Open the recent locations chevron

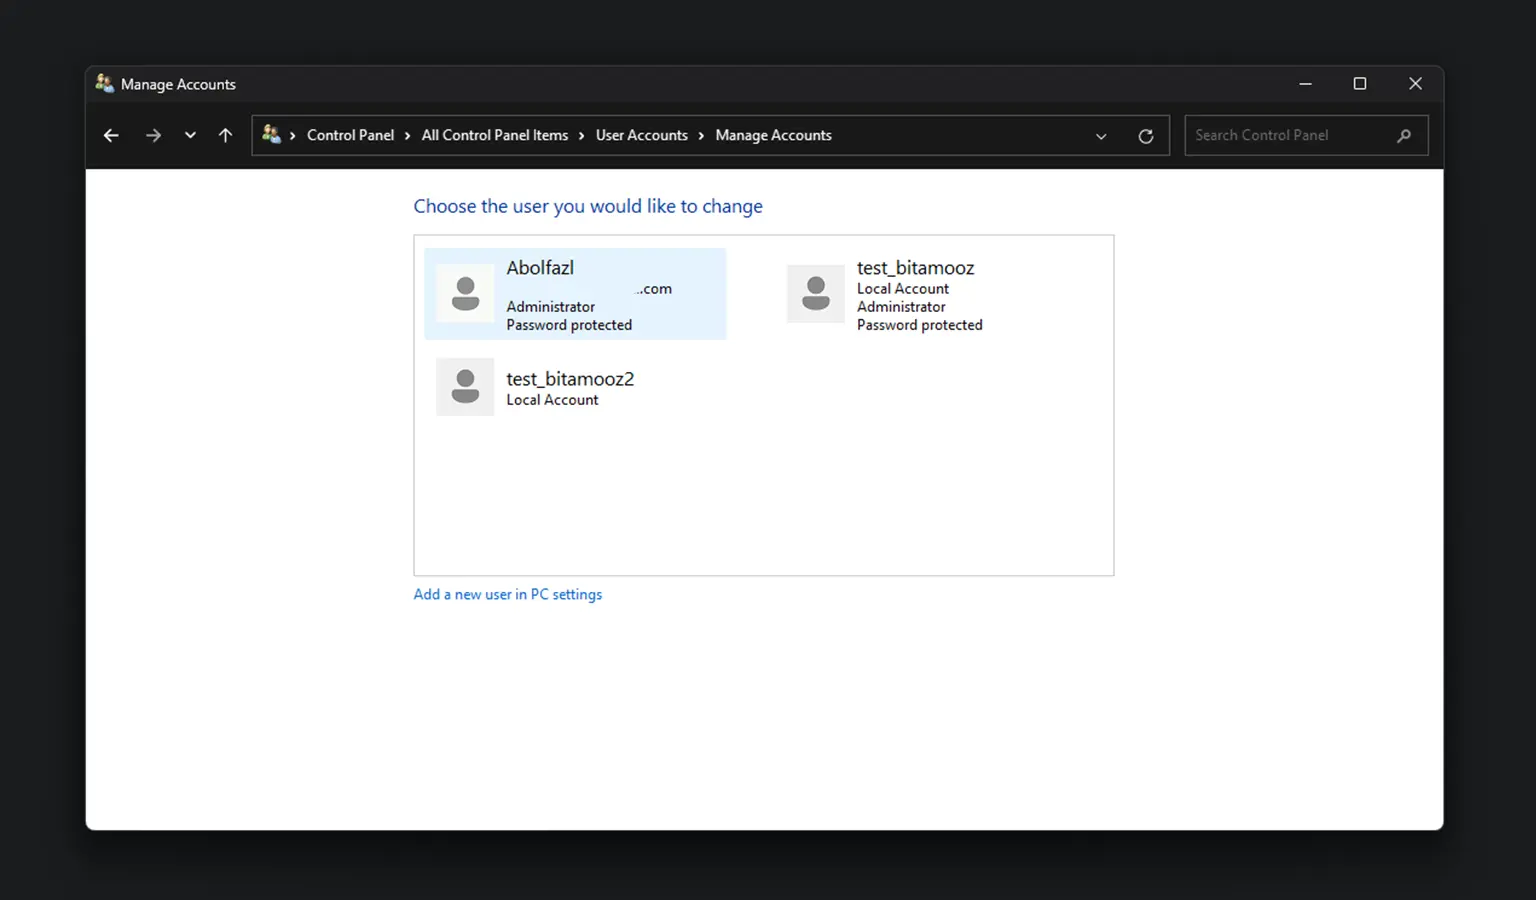click(x=190, y=136)
